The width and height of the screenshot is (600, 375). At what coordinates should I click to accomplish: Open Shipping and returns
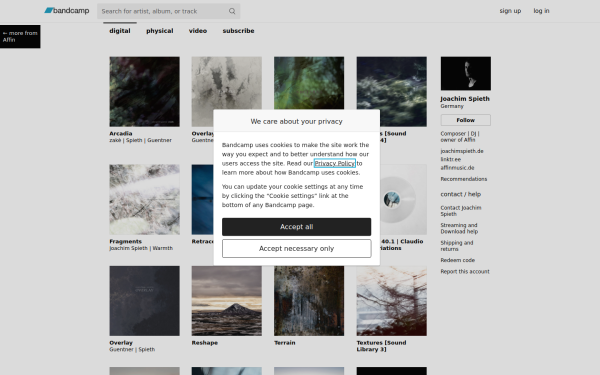(457, 246)
